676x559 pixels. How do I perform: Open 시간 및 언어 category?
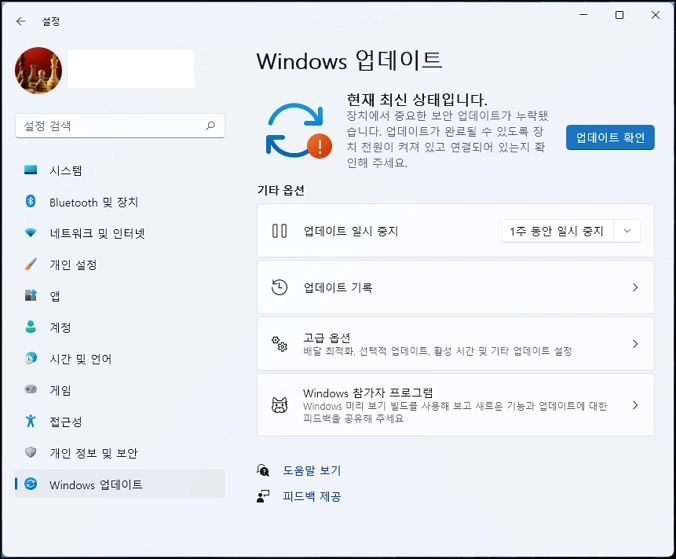pyautogui.click(x=120, y=359)
